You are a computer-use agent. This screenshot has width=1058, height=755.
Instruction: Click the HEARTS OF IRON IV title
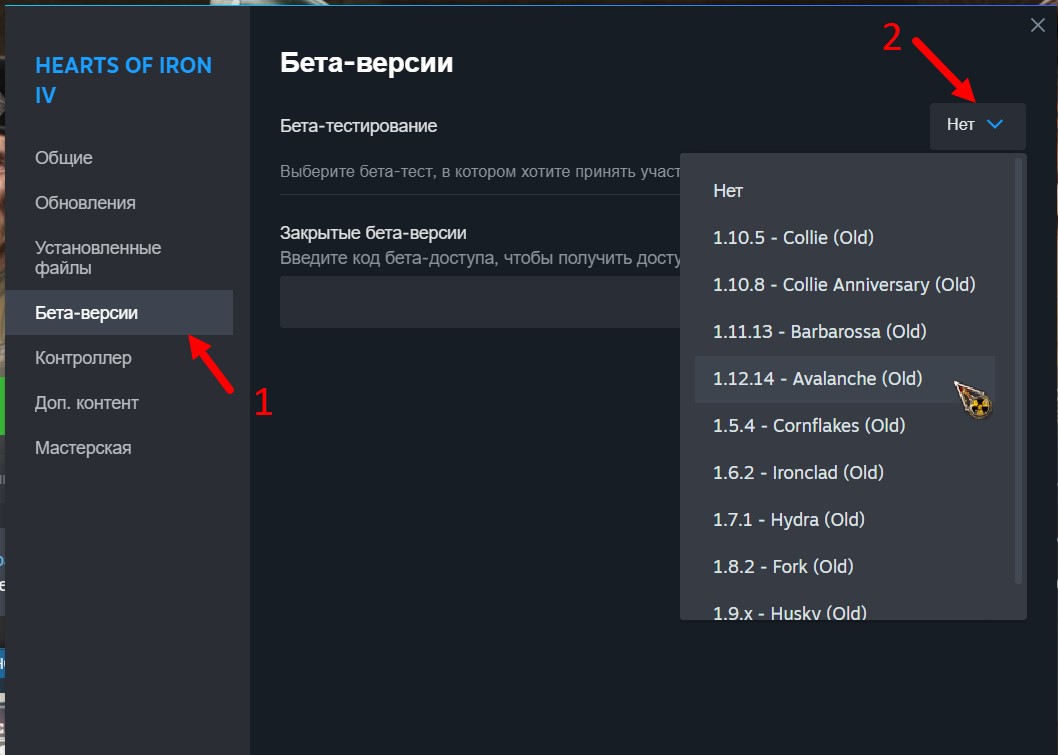click(x=123, y=80)
